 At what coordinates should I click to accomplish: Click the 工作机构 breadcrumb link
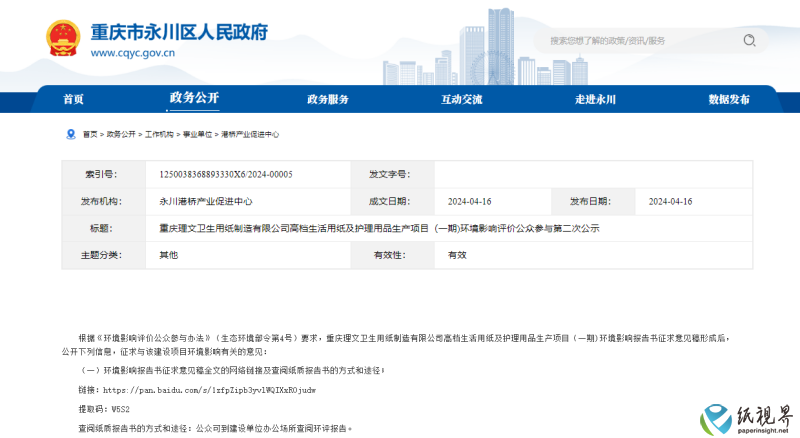pos(159,134)
